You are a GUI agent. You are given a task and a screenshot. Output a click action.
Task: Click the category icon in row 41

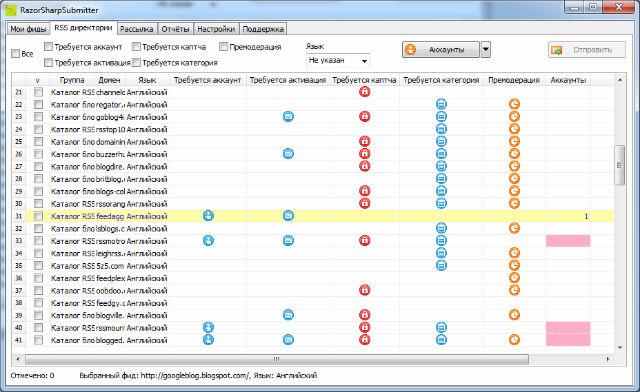(441, 339)
